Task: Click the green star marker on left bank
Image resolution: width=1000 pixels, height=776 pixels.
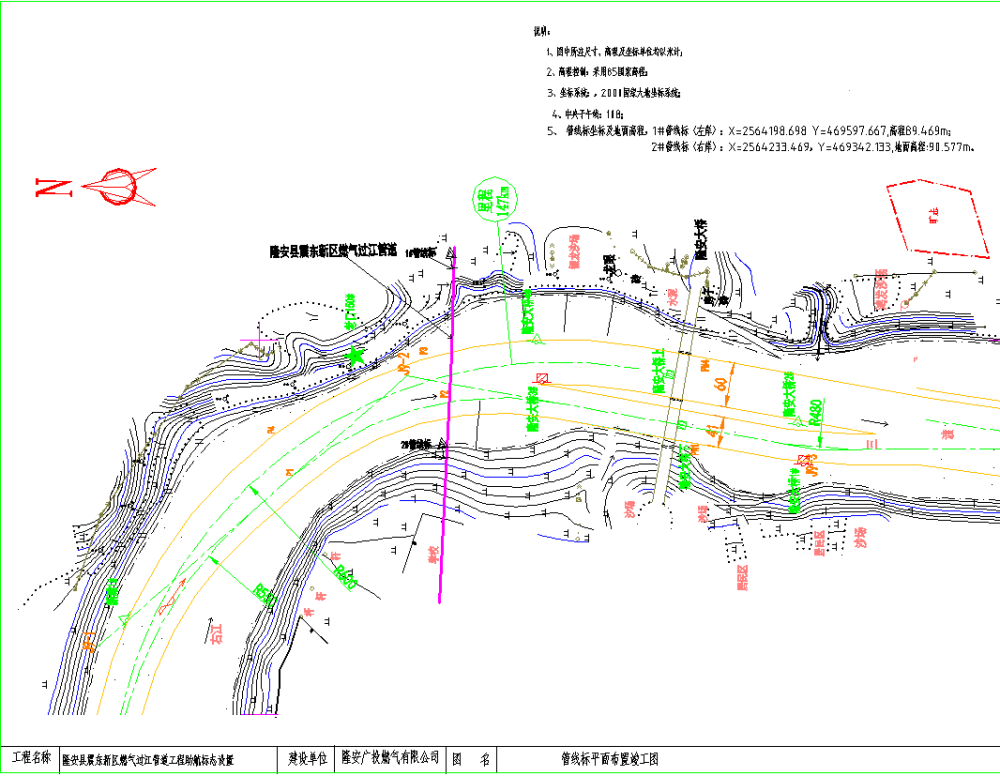Action: click(353, 356)
